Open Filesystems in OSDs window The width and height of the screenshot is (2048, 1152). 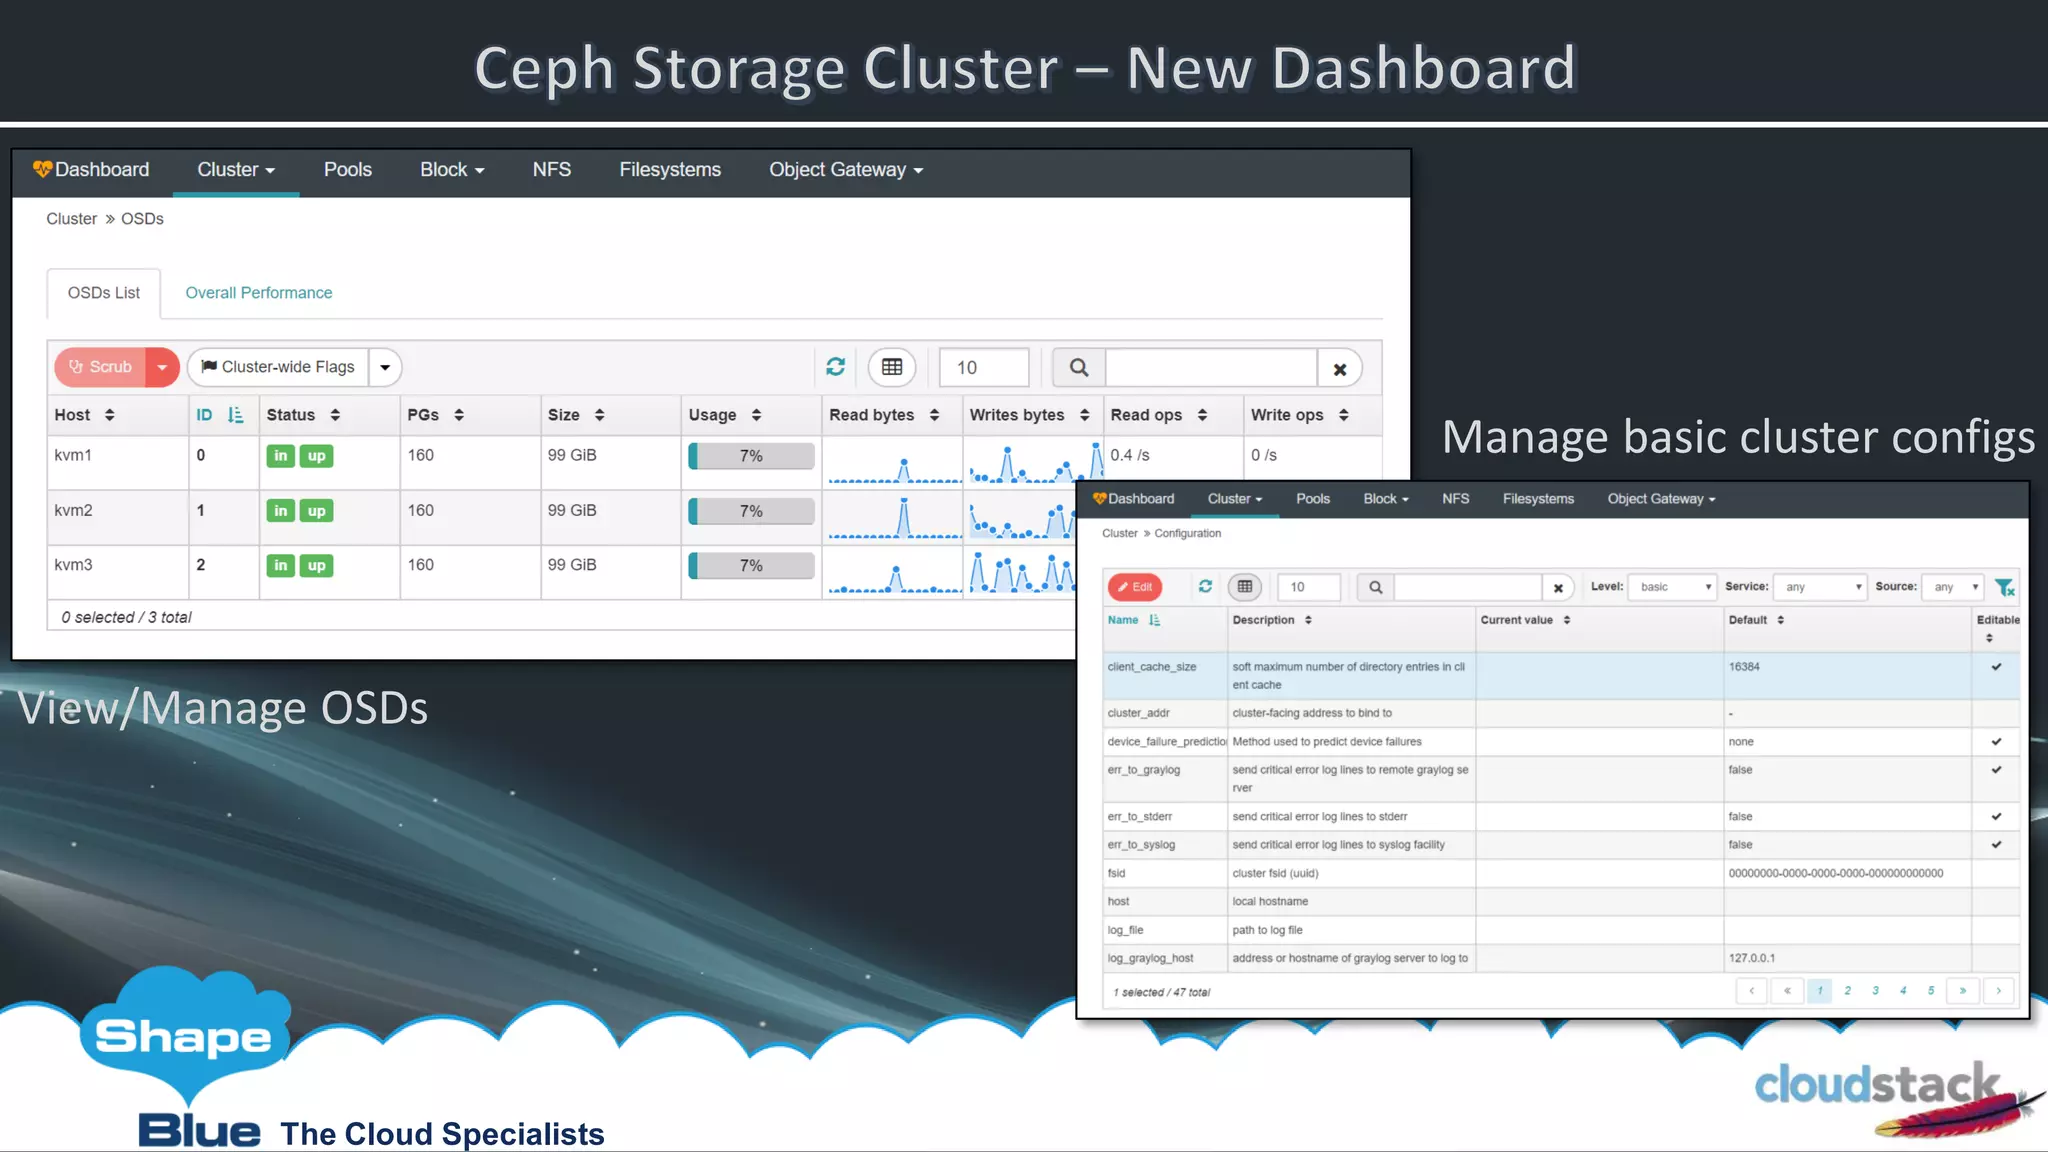(670, 170)
